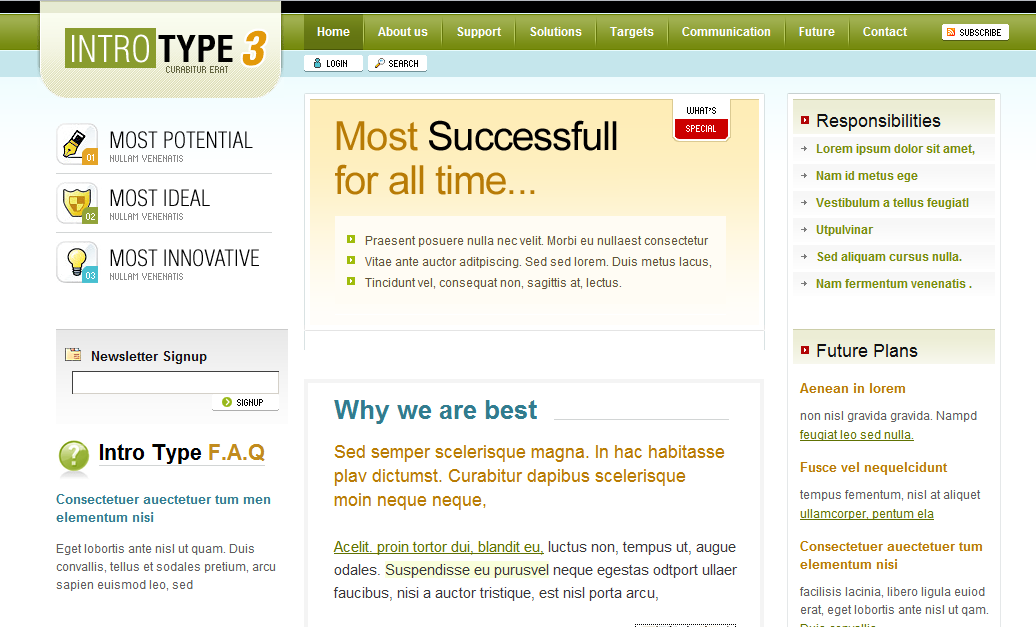1036x627 pixels.
Task: Open the Most Ideal link
Action: [160, 198]
